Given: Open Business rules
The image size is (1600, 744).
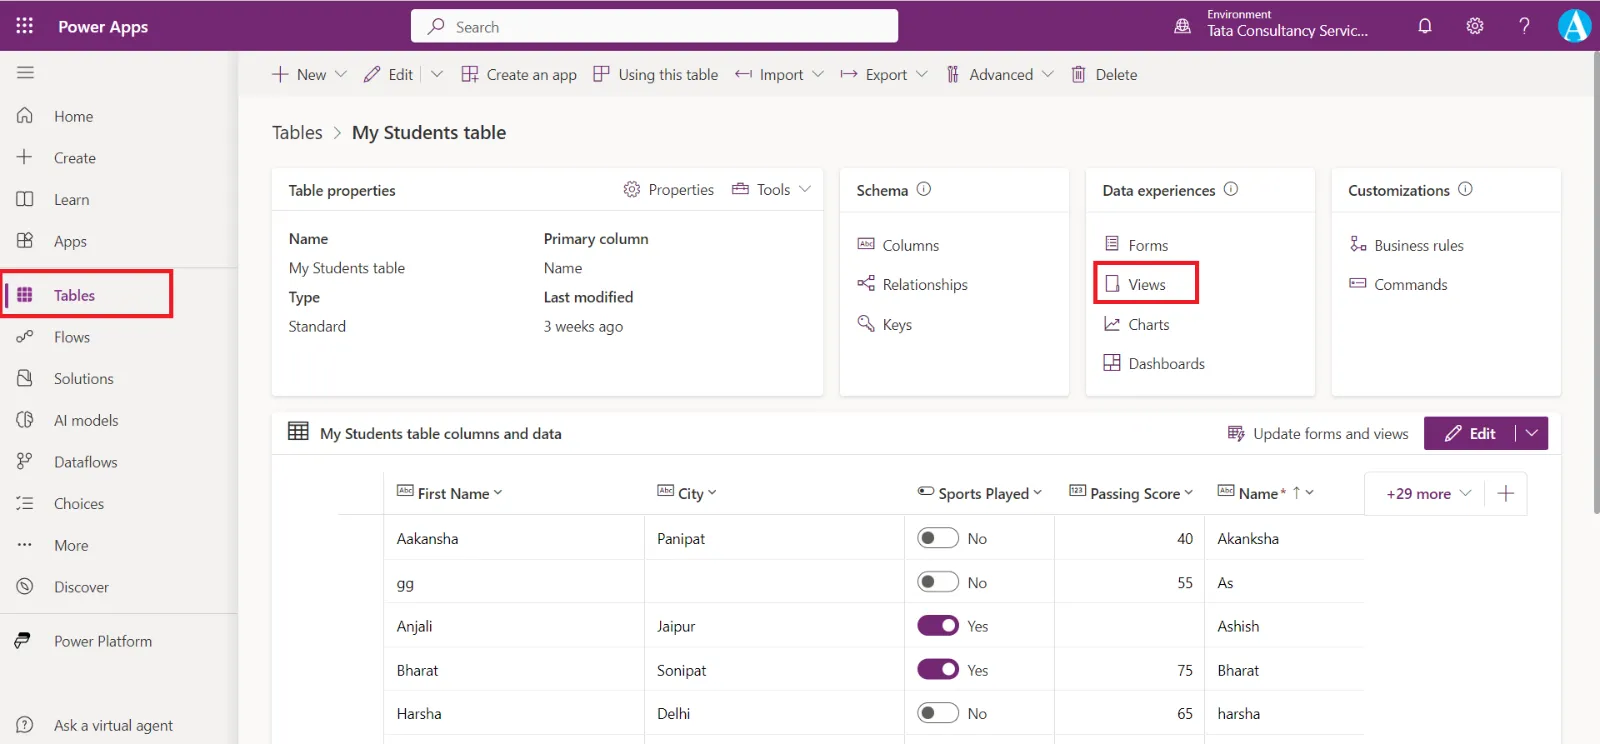Looking at the screenshot, I should (x=1406, y=245).
